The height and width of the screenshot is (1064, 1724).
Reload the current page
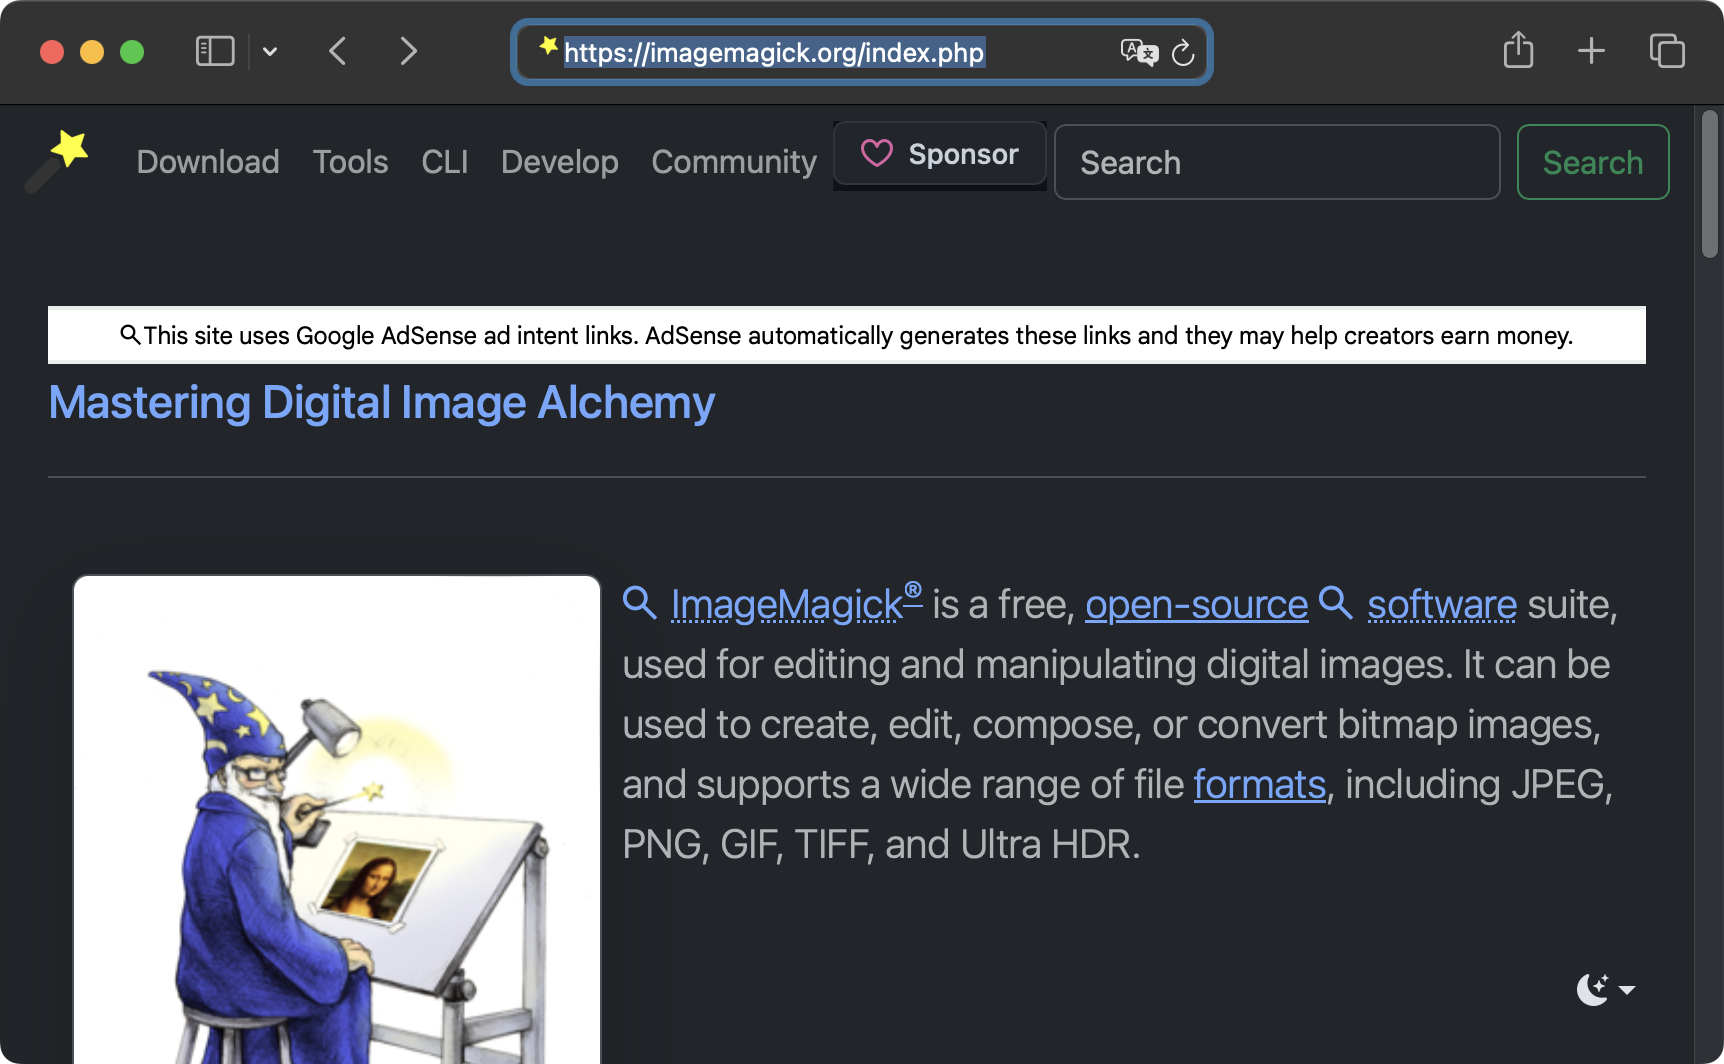coord(1183,52)
